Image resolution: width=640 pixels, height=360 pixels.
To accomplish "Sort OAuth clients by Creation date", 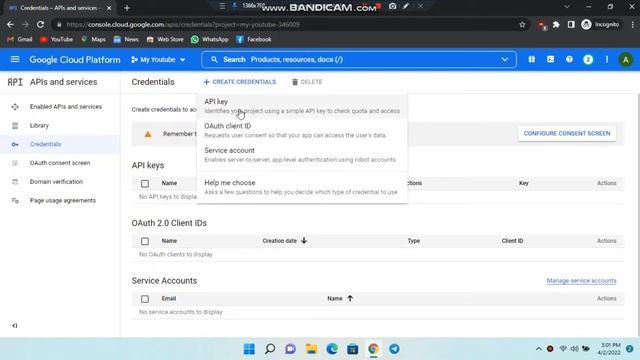I will [x=284, y=241].
